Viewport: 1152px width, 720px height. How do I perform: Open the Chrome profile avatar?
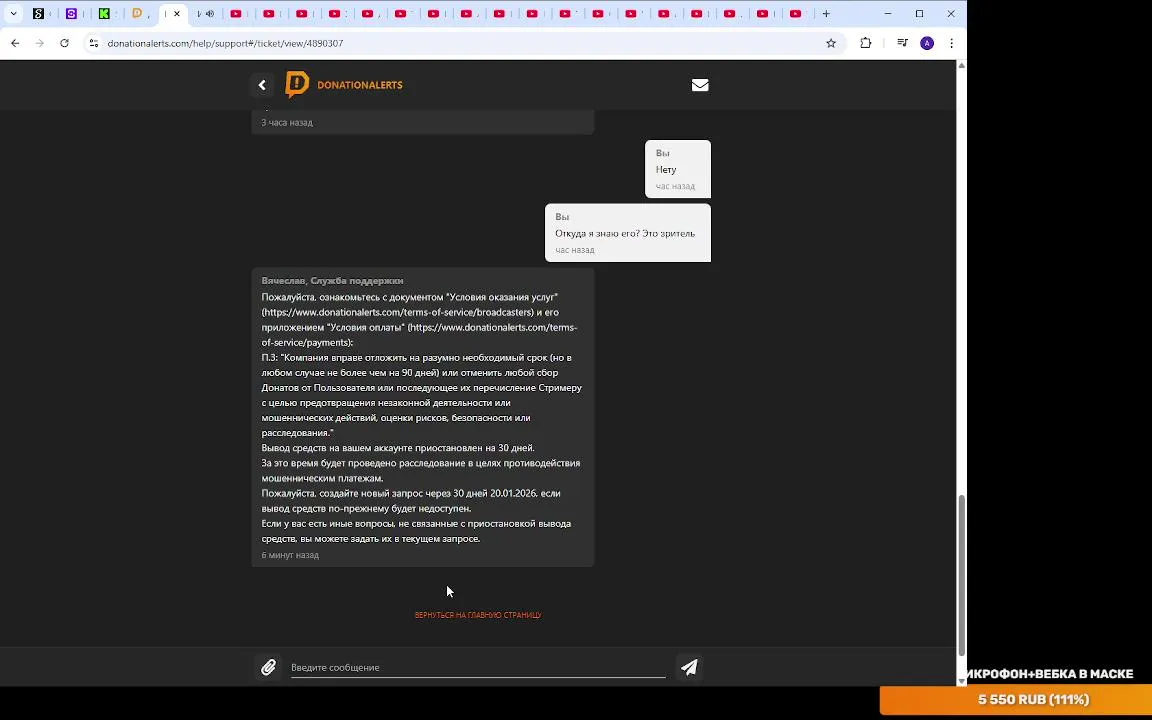point(927,43)
